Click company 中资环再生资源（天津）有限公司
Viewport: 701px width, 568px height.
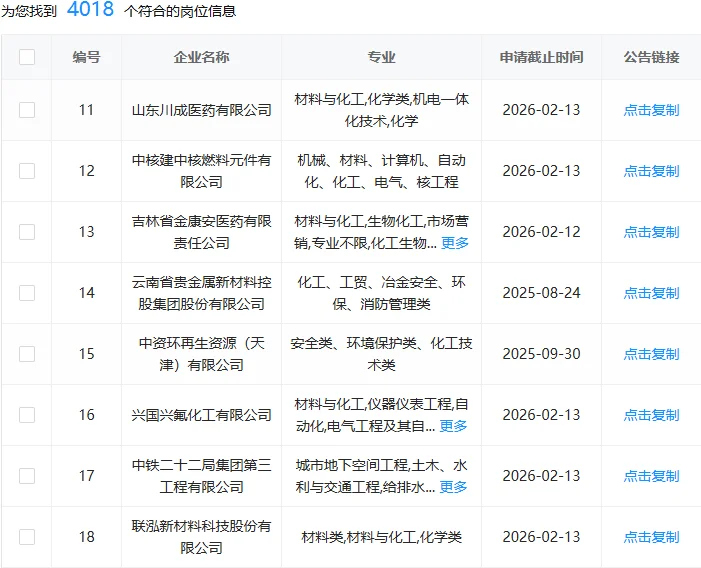[x=201, y=354]
